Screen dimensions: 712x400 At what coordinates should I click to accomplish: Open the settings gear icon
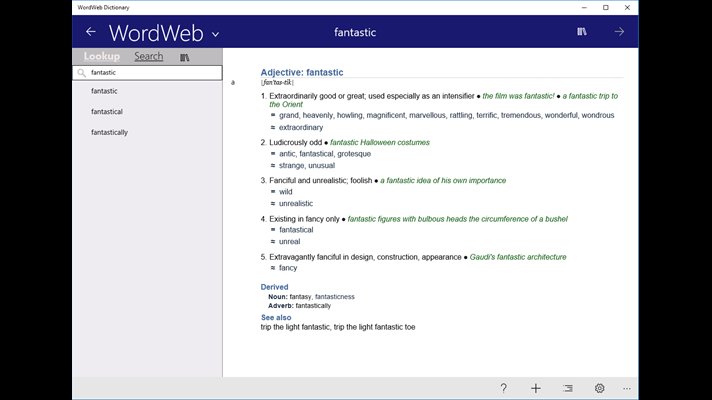tap(599, 388)
